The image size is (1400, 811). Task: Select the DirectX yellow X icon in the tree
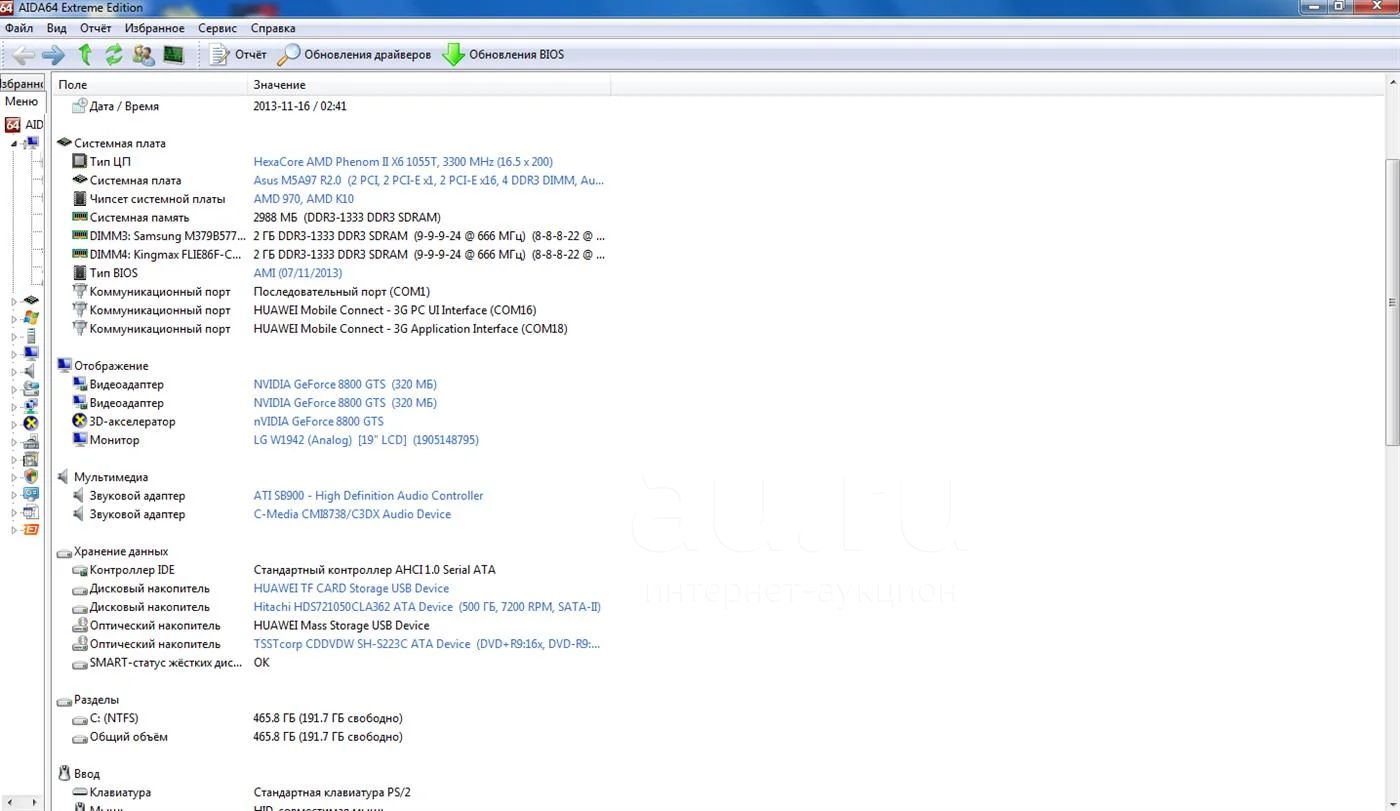click(31, 423)
